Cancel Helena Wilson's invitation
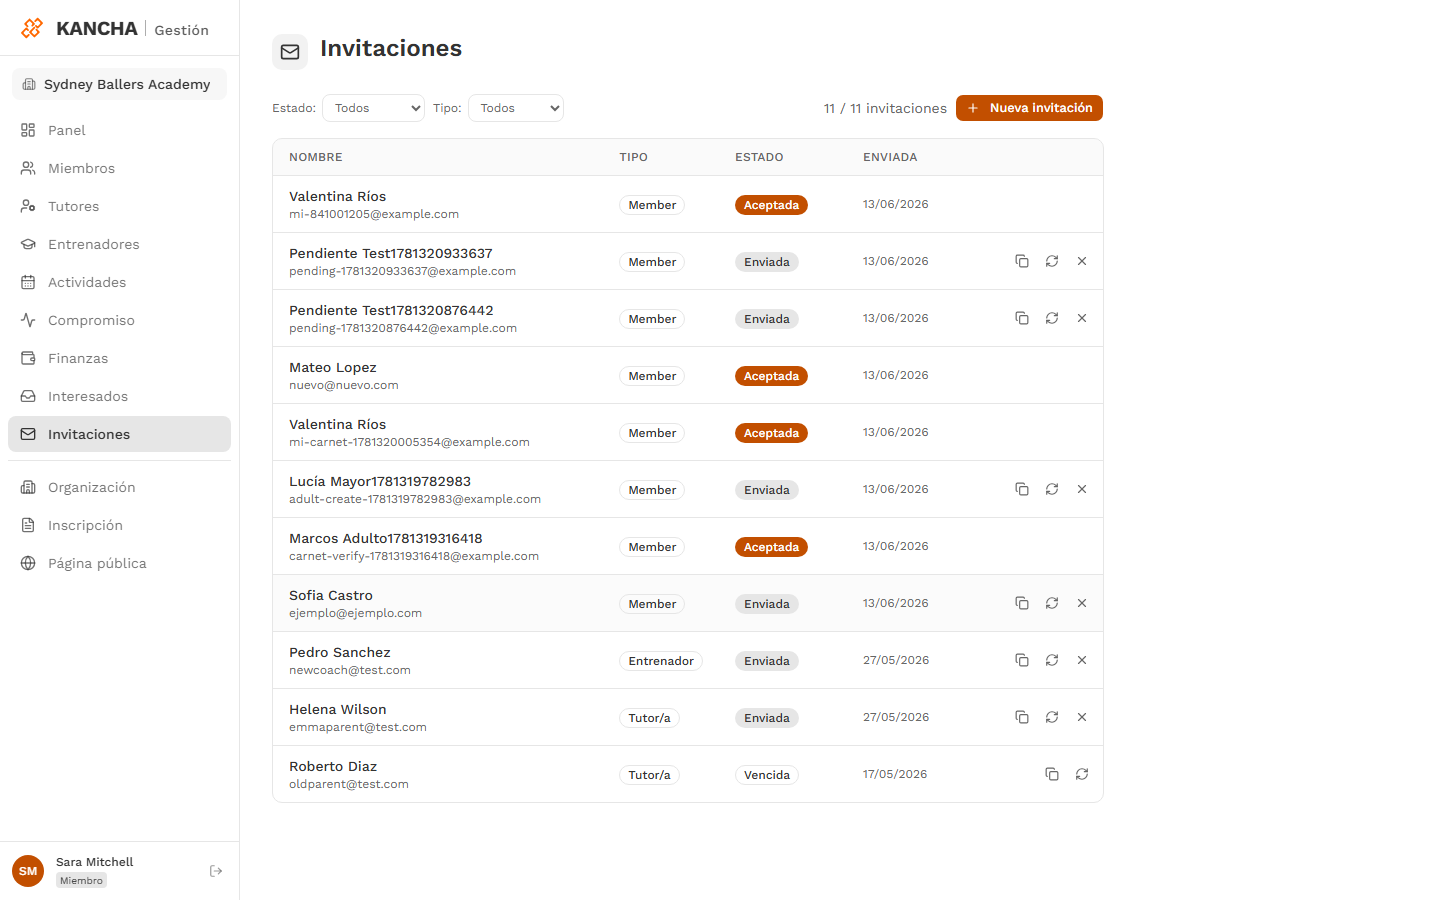This screenshot has height=900, width=1440. point(1082,717)
